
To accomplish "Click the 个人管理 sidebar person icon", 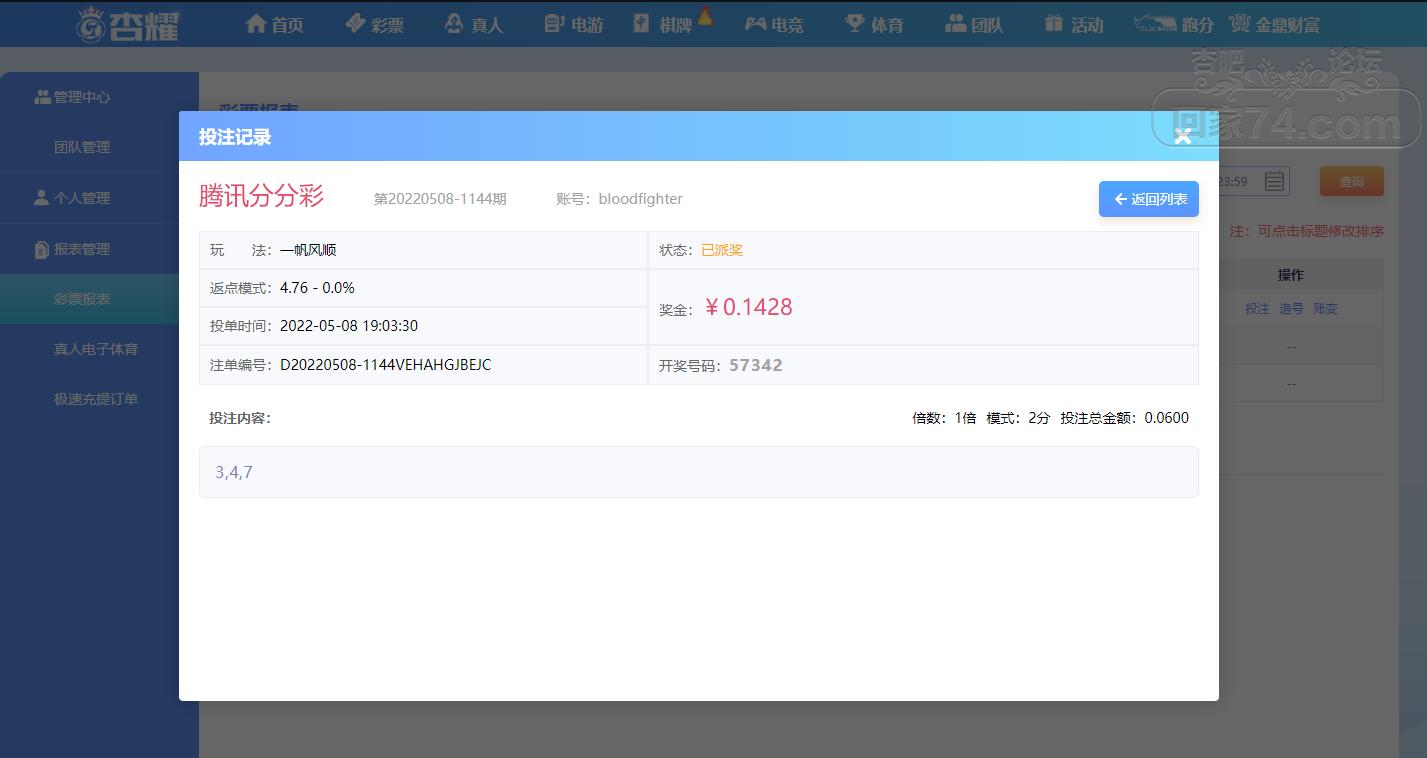I will [41, 198].
